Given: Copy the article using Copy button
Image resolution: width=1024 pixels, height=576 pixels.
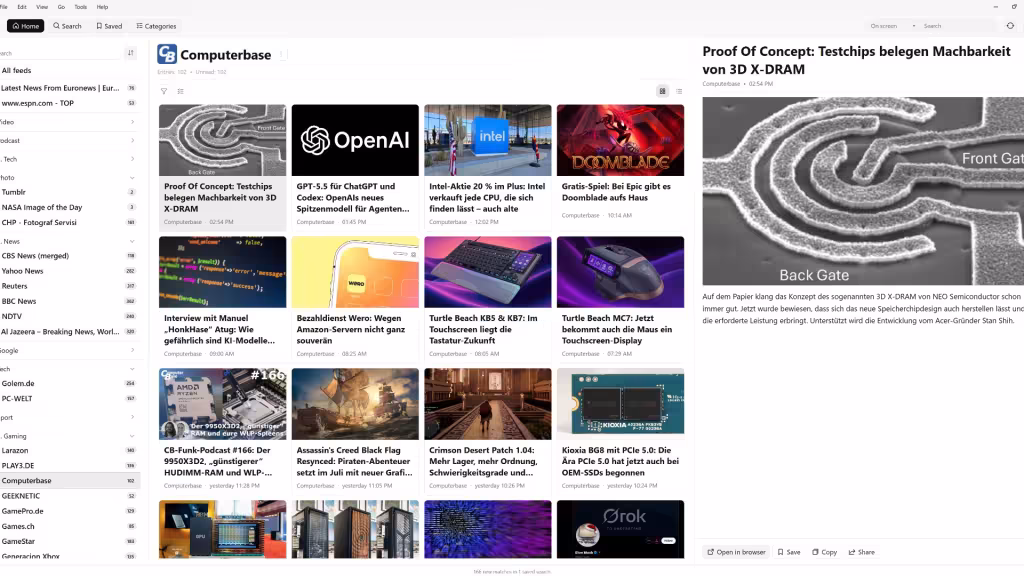Looking at the screenshot, I should coord(824,552).
